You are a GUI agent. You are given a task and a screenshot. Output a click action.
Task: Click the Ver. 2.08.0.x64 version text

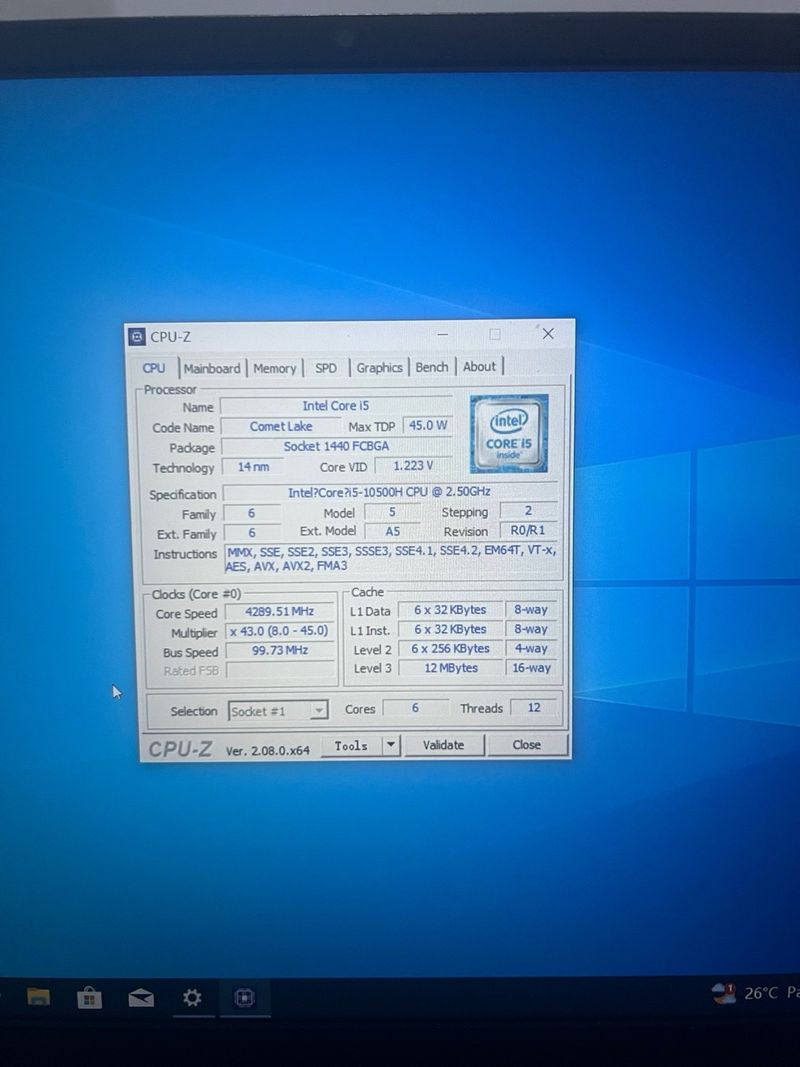tap(267, 751)
